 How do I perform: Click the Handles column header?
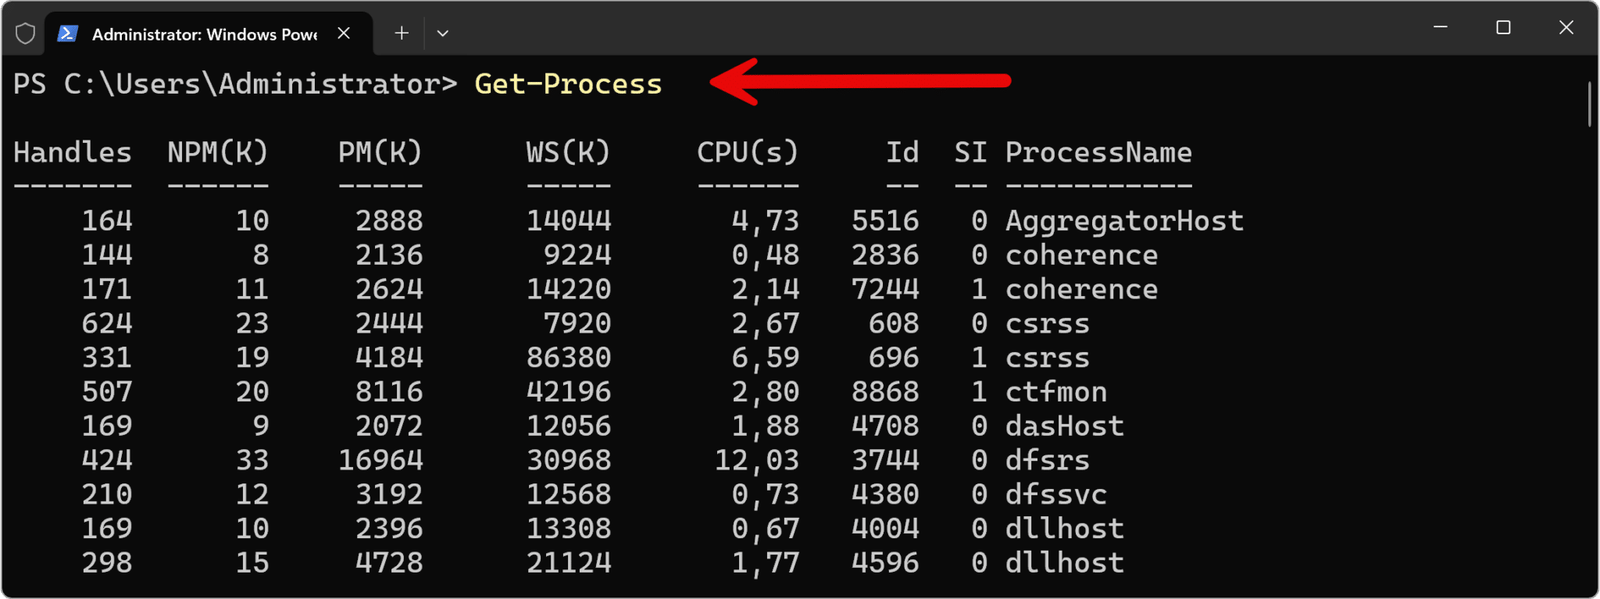click(x=71, y=152)
